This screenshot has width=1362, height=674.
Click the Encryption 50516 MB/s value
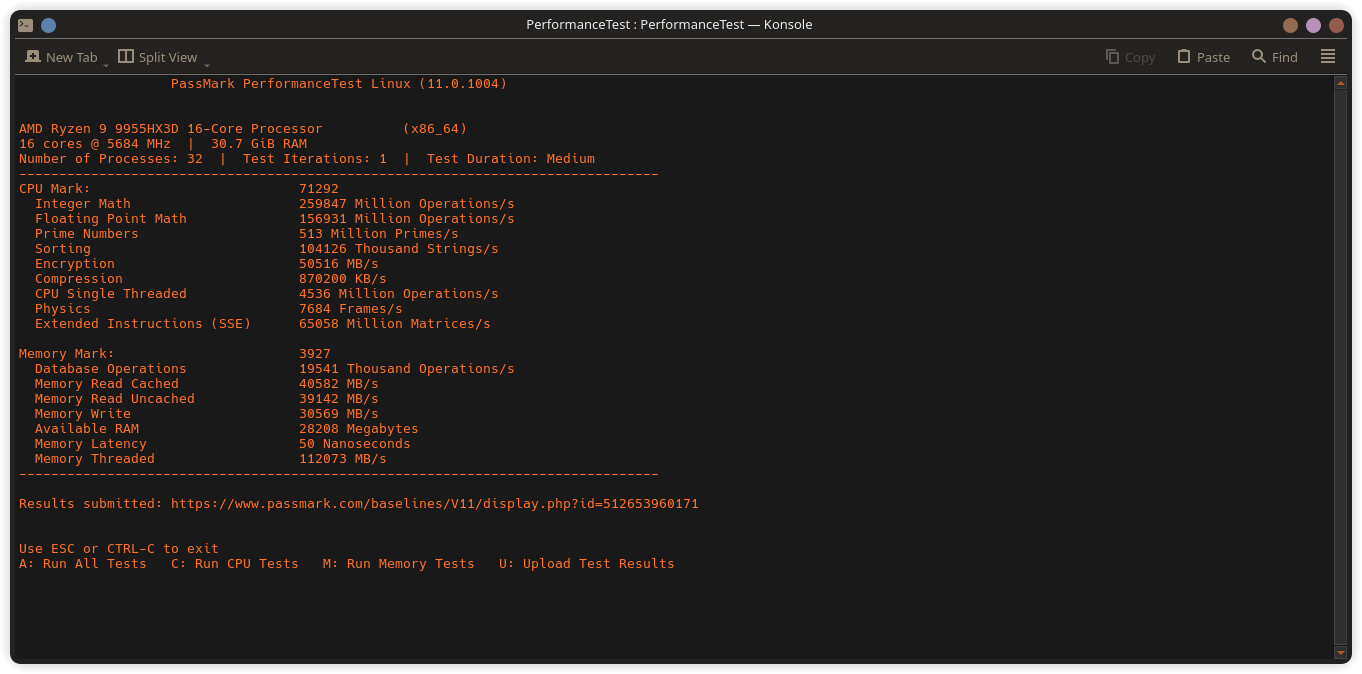[x=339, y=264]
